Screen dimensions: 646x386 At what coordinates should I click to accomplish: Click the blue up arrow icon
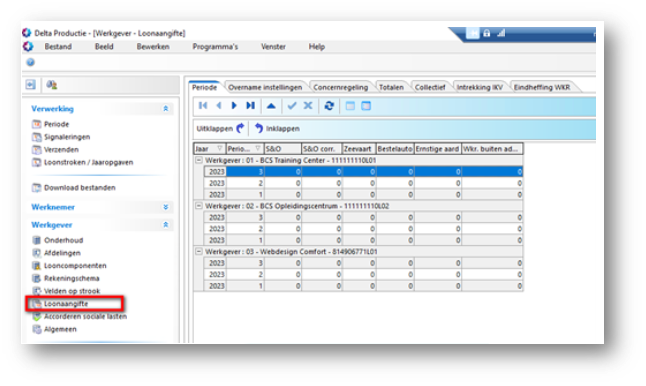(271, 106)
